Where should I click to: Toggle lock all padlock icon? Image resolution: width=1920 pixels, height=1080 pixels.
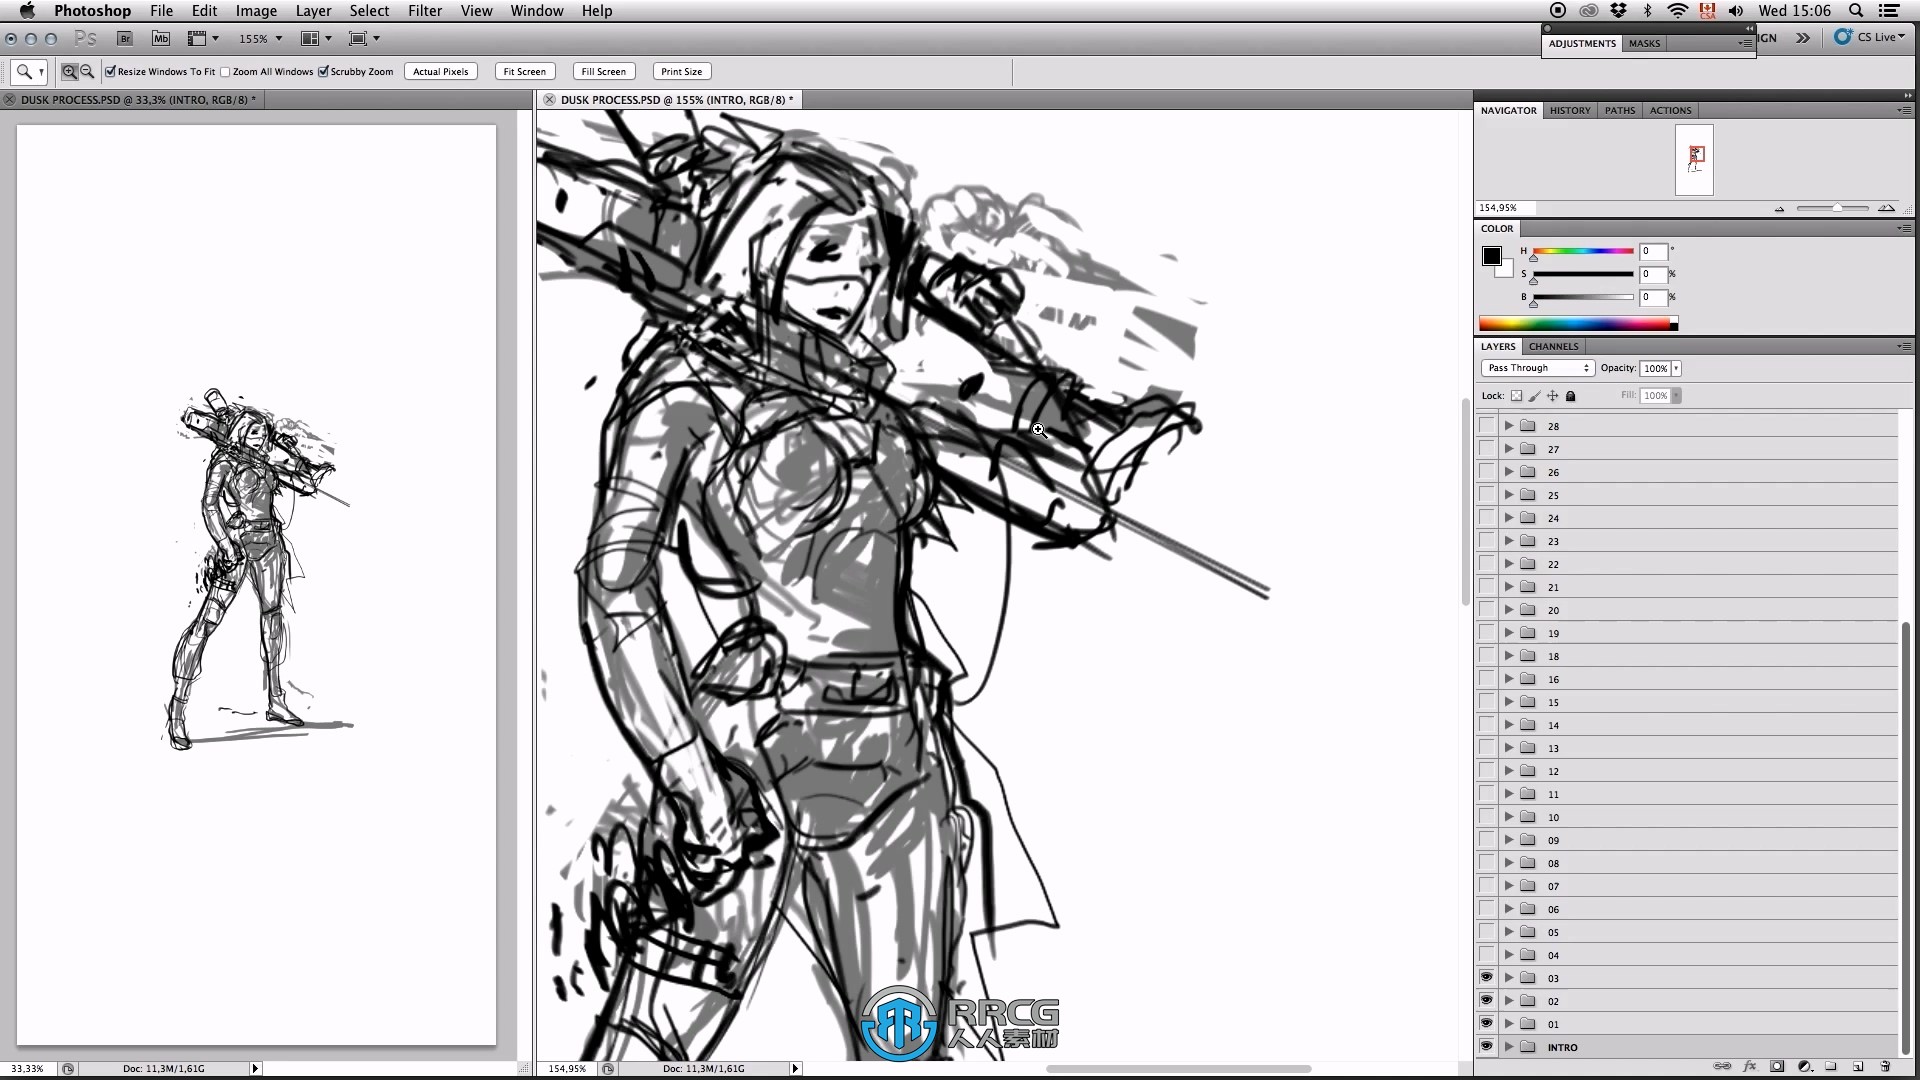1570,396
